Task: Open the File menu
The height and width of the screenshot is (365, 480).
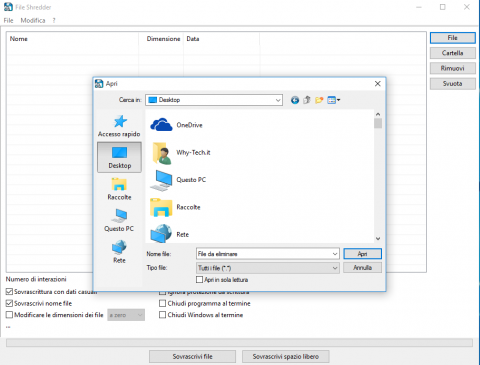Action: pyautogui.click(x=8, y=20)
